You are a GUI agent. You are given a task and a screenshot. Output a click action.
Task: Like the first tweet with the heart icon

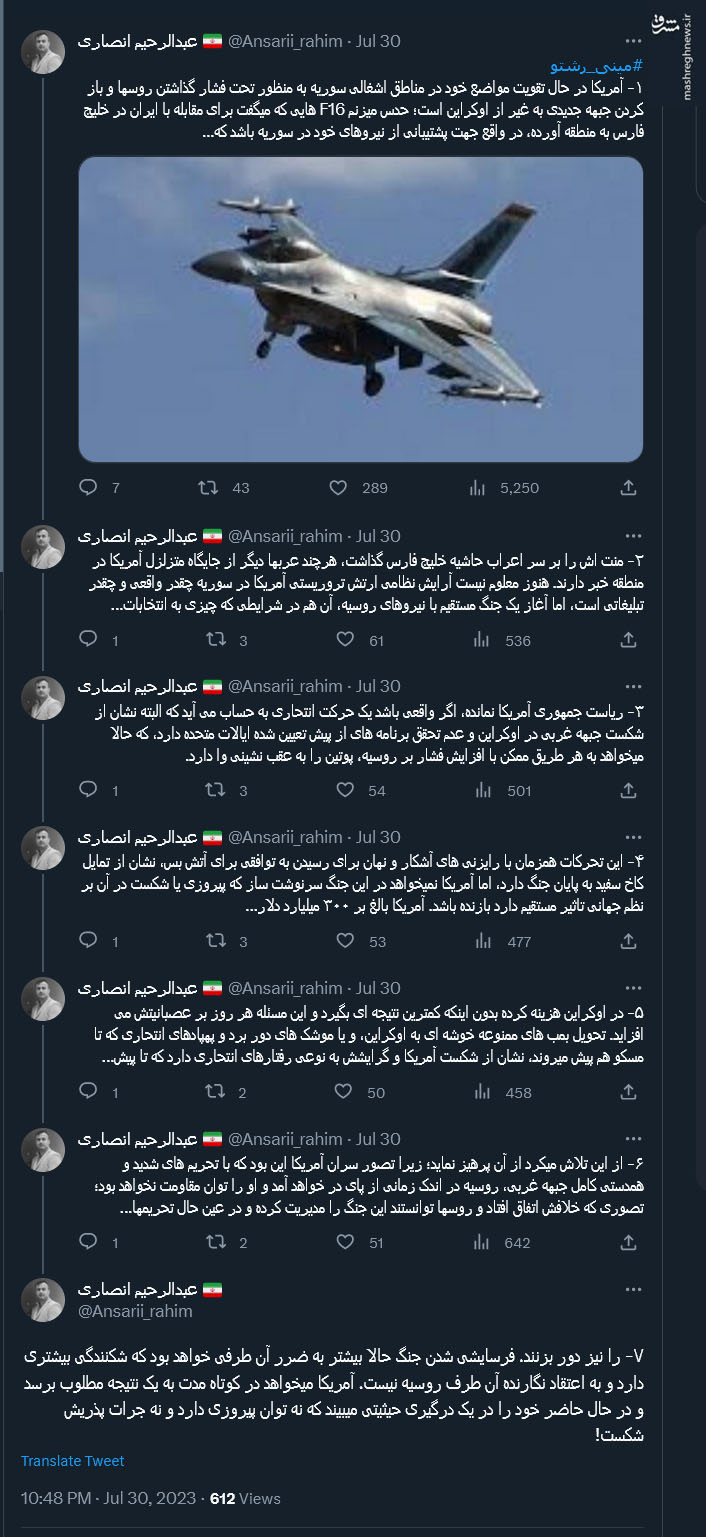pyautogui.click(x=345, y=488)
